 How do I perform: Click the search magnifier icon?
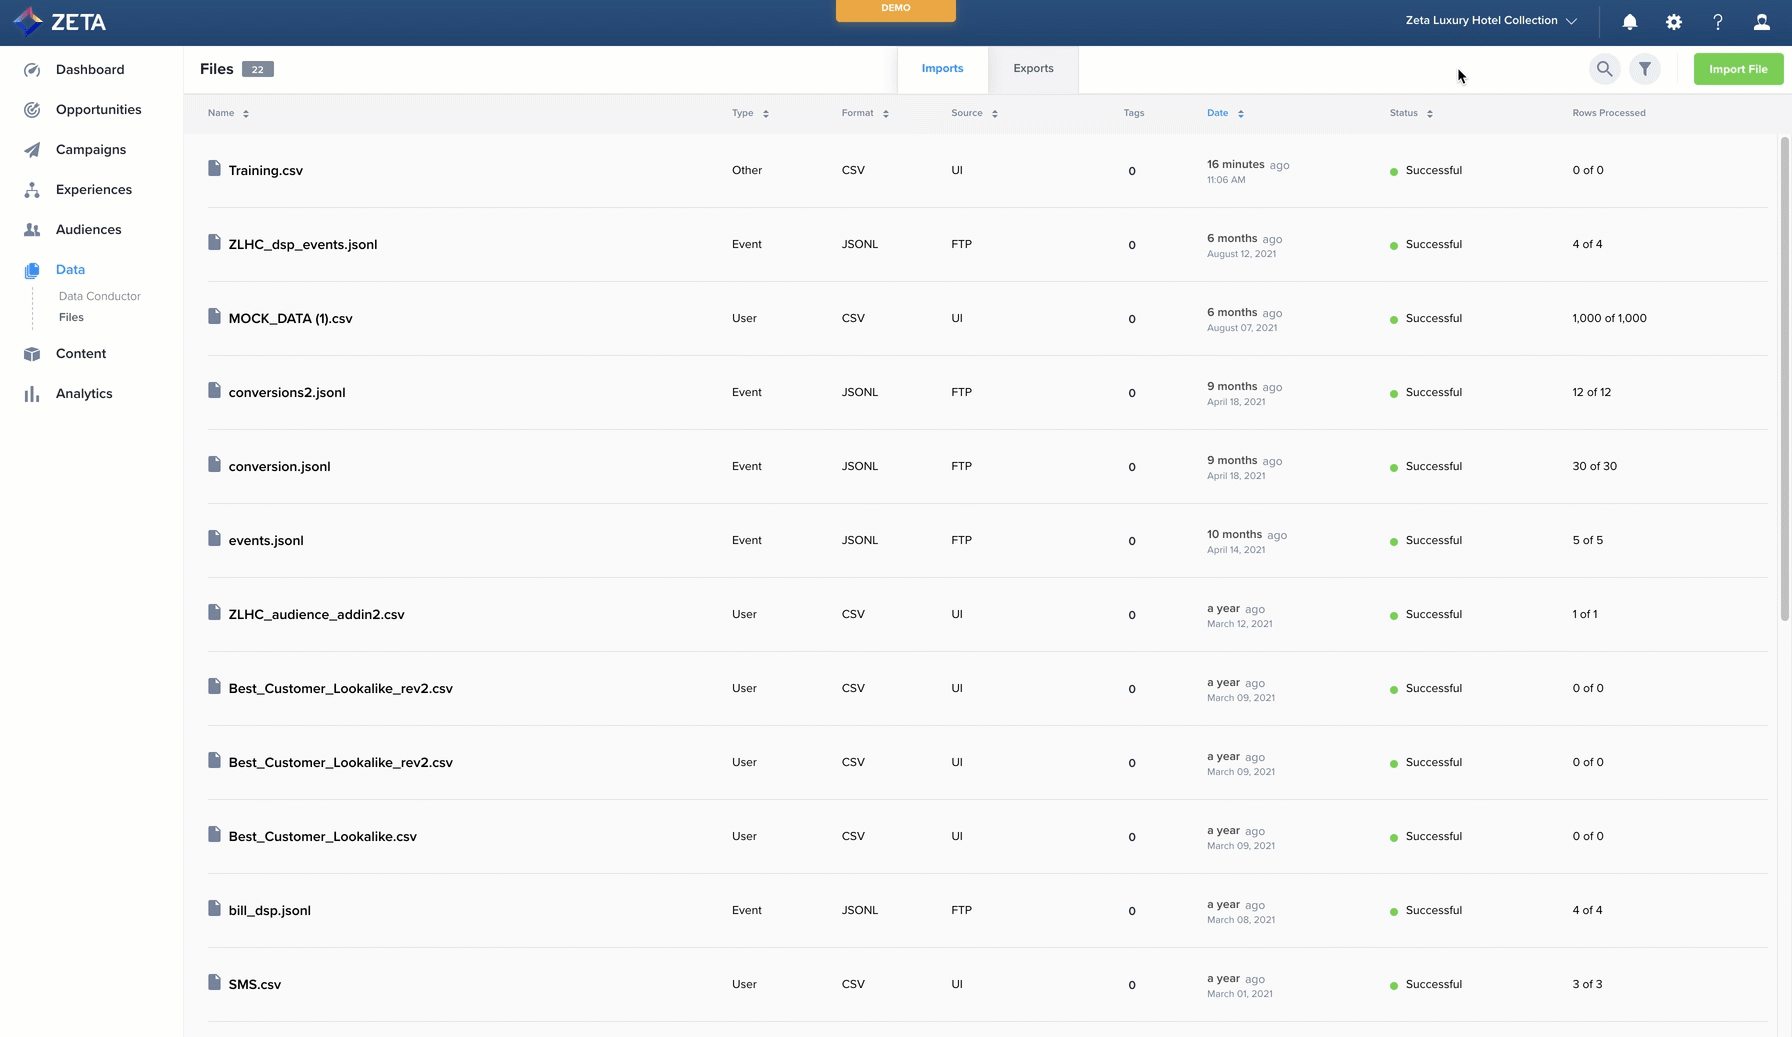click(1604, 69)
